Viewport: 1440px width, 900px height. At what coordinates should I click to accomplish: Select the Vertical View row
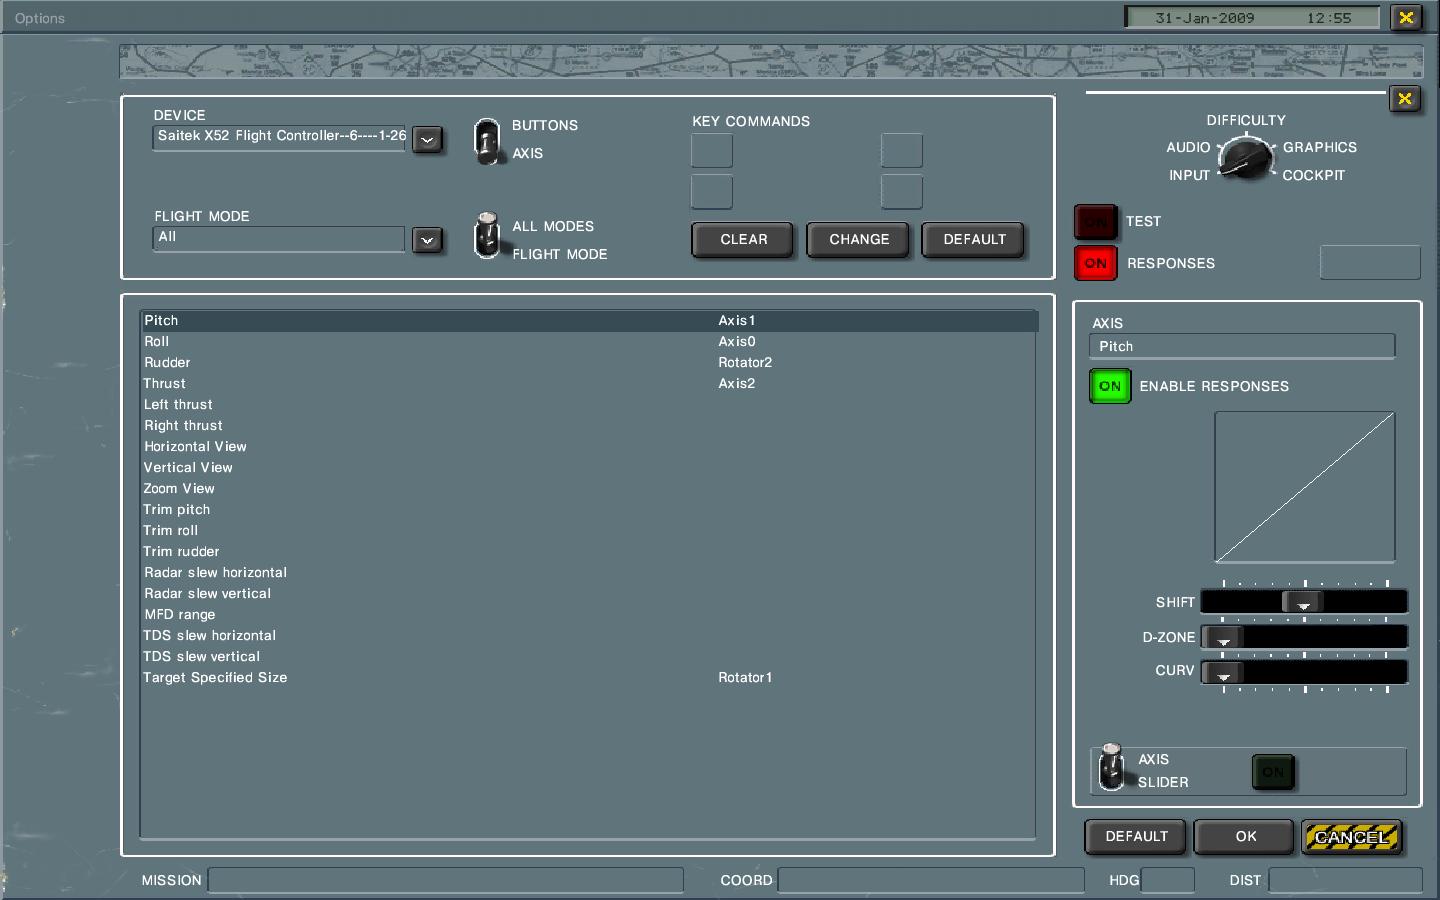(589, 468)
